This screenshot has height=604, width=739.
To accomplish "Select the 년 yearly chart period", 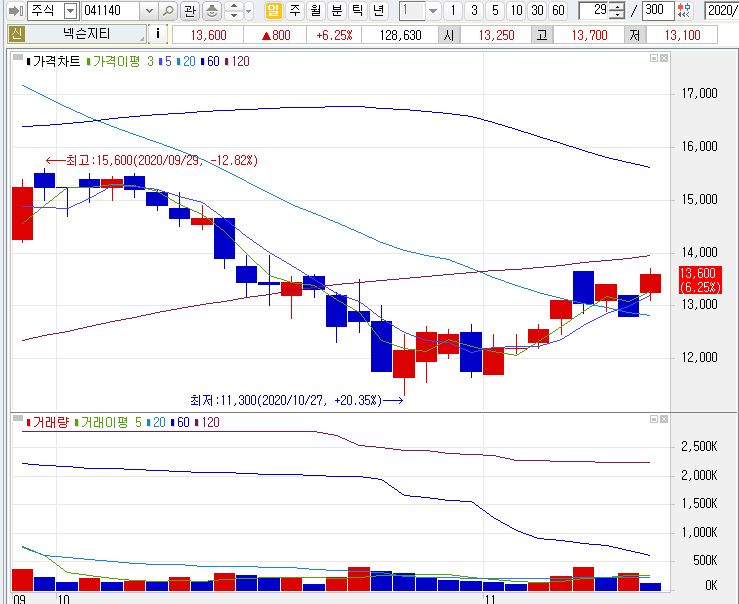I will point(378,10).
